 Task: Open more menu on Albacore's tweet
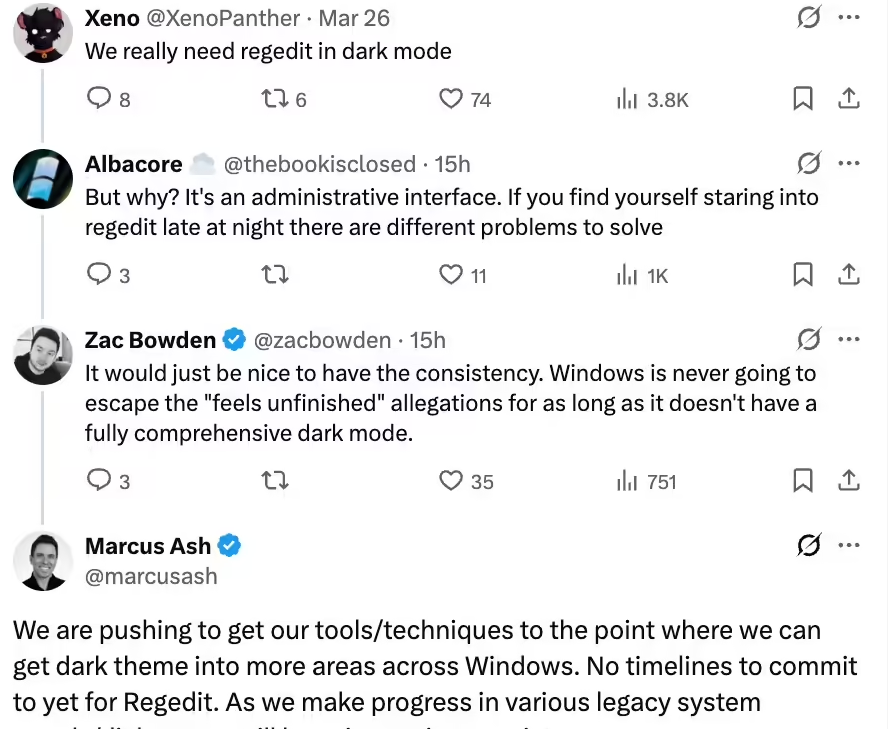point(848,163)
